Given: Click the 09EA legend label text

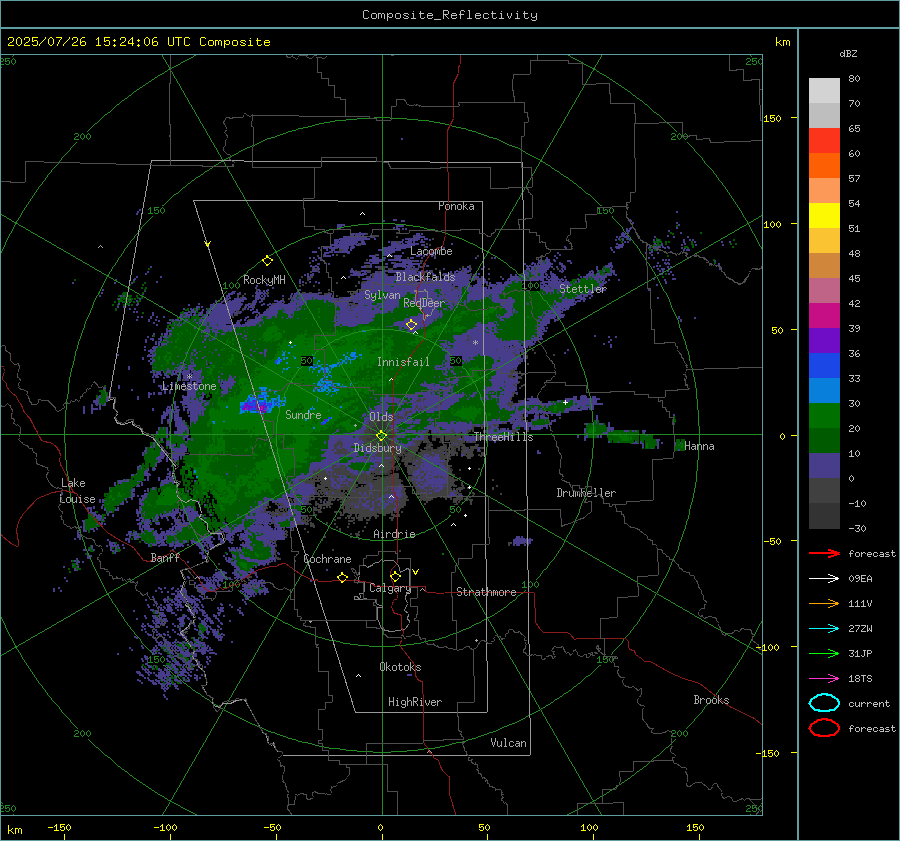Looking at the screenshot, I should (860, 579).
